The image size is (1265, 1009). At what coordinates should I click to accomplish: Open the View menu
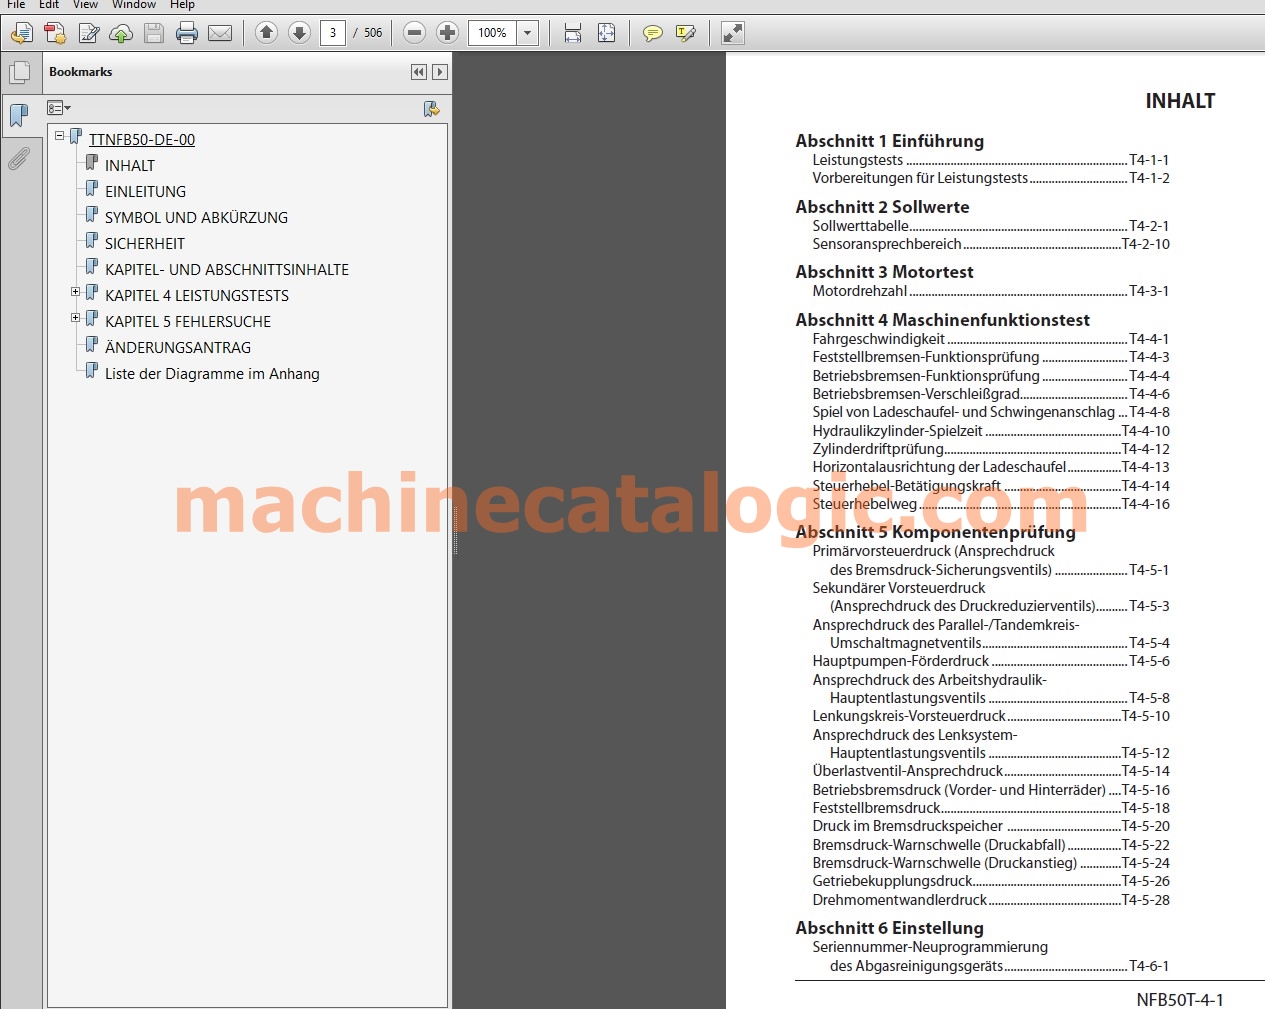(85, 4)
